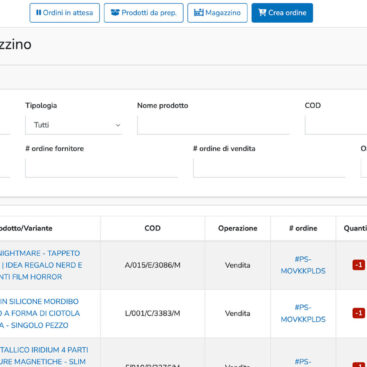
Task: Open the TALLICO IRIDIUM 4 PARTI product link
Action: point(44,356)
